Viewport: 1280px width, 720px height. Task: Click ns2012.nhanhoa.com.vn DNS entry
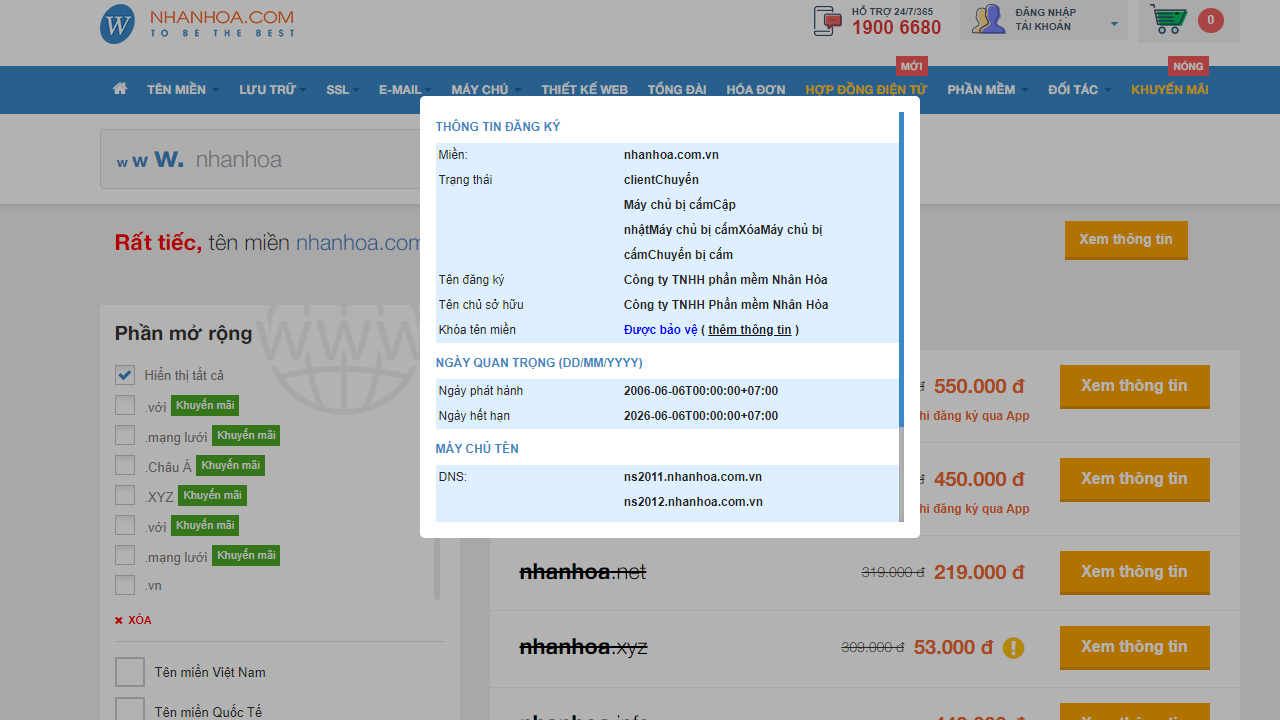pos(693,502)
